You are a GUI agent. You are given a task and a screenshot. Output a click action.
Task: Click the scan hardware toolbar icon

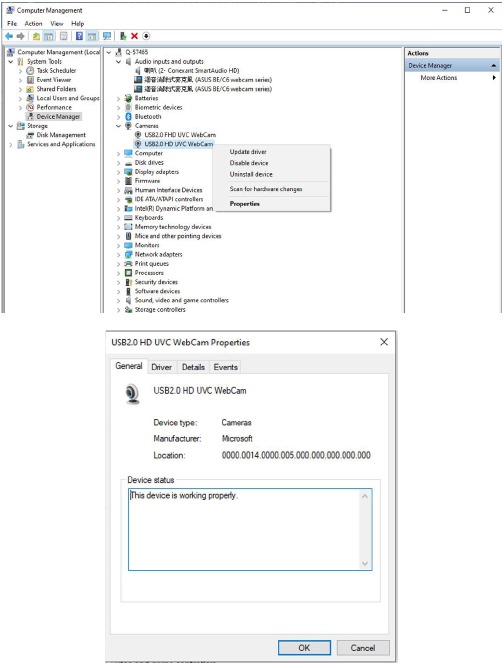tap(107, 36)
